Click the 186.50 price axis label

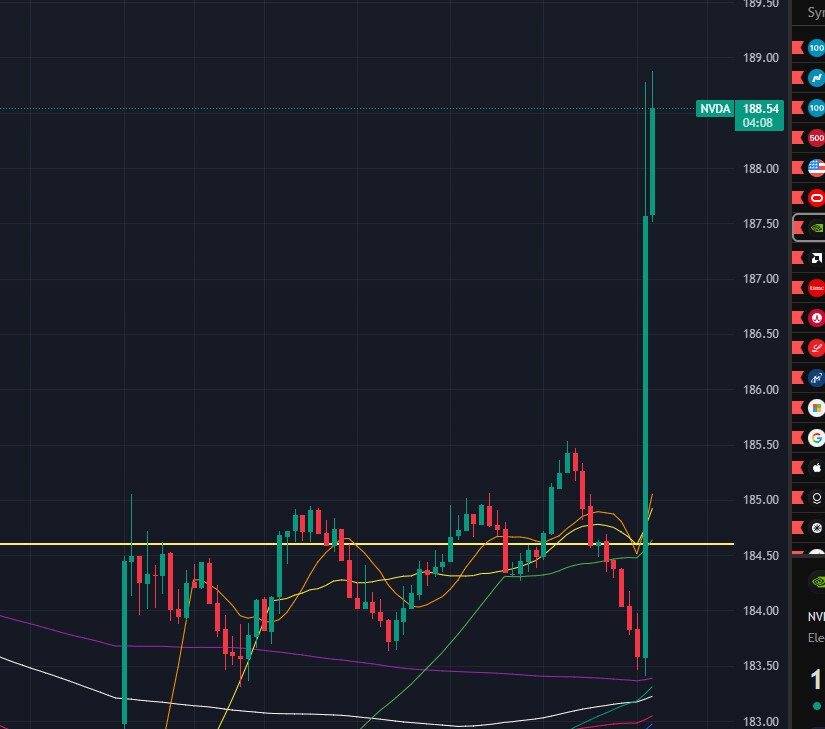[x=760, y=334]
